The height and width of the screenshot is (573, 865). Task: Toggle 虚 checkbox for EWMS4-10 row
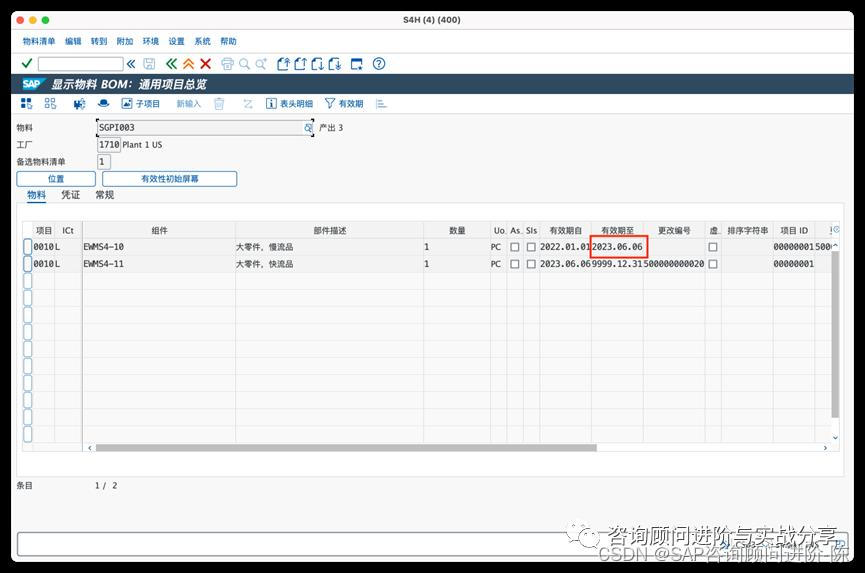[713, 247]
